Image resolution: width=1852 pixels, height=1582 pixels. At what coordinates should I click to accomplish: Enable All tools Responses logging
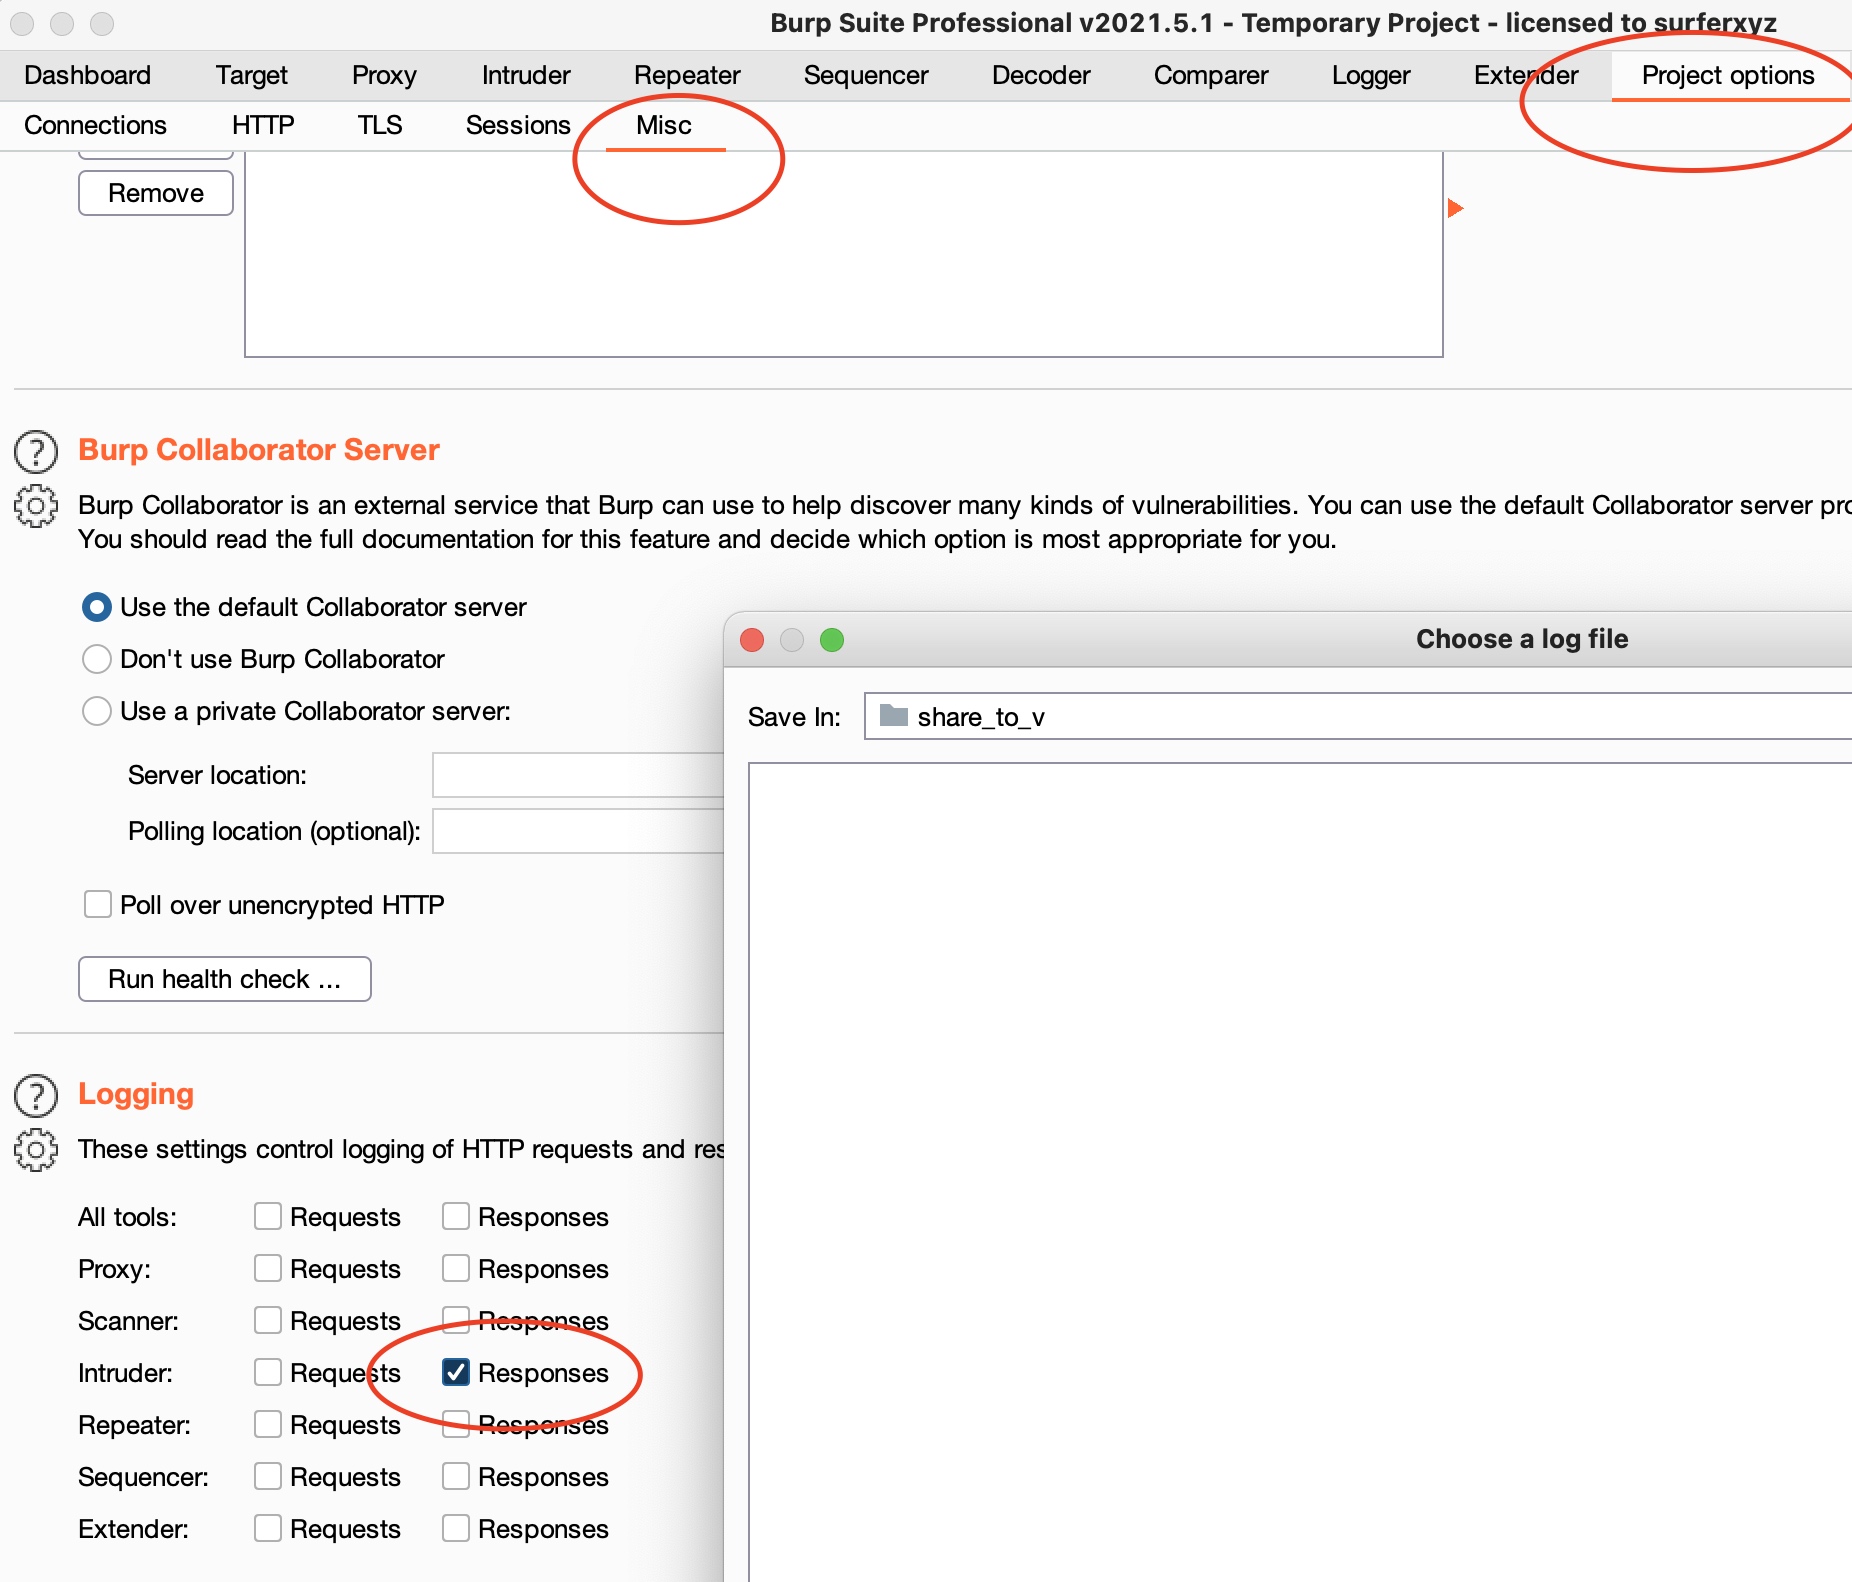(x=456, y=1216)
